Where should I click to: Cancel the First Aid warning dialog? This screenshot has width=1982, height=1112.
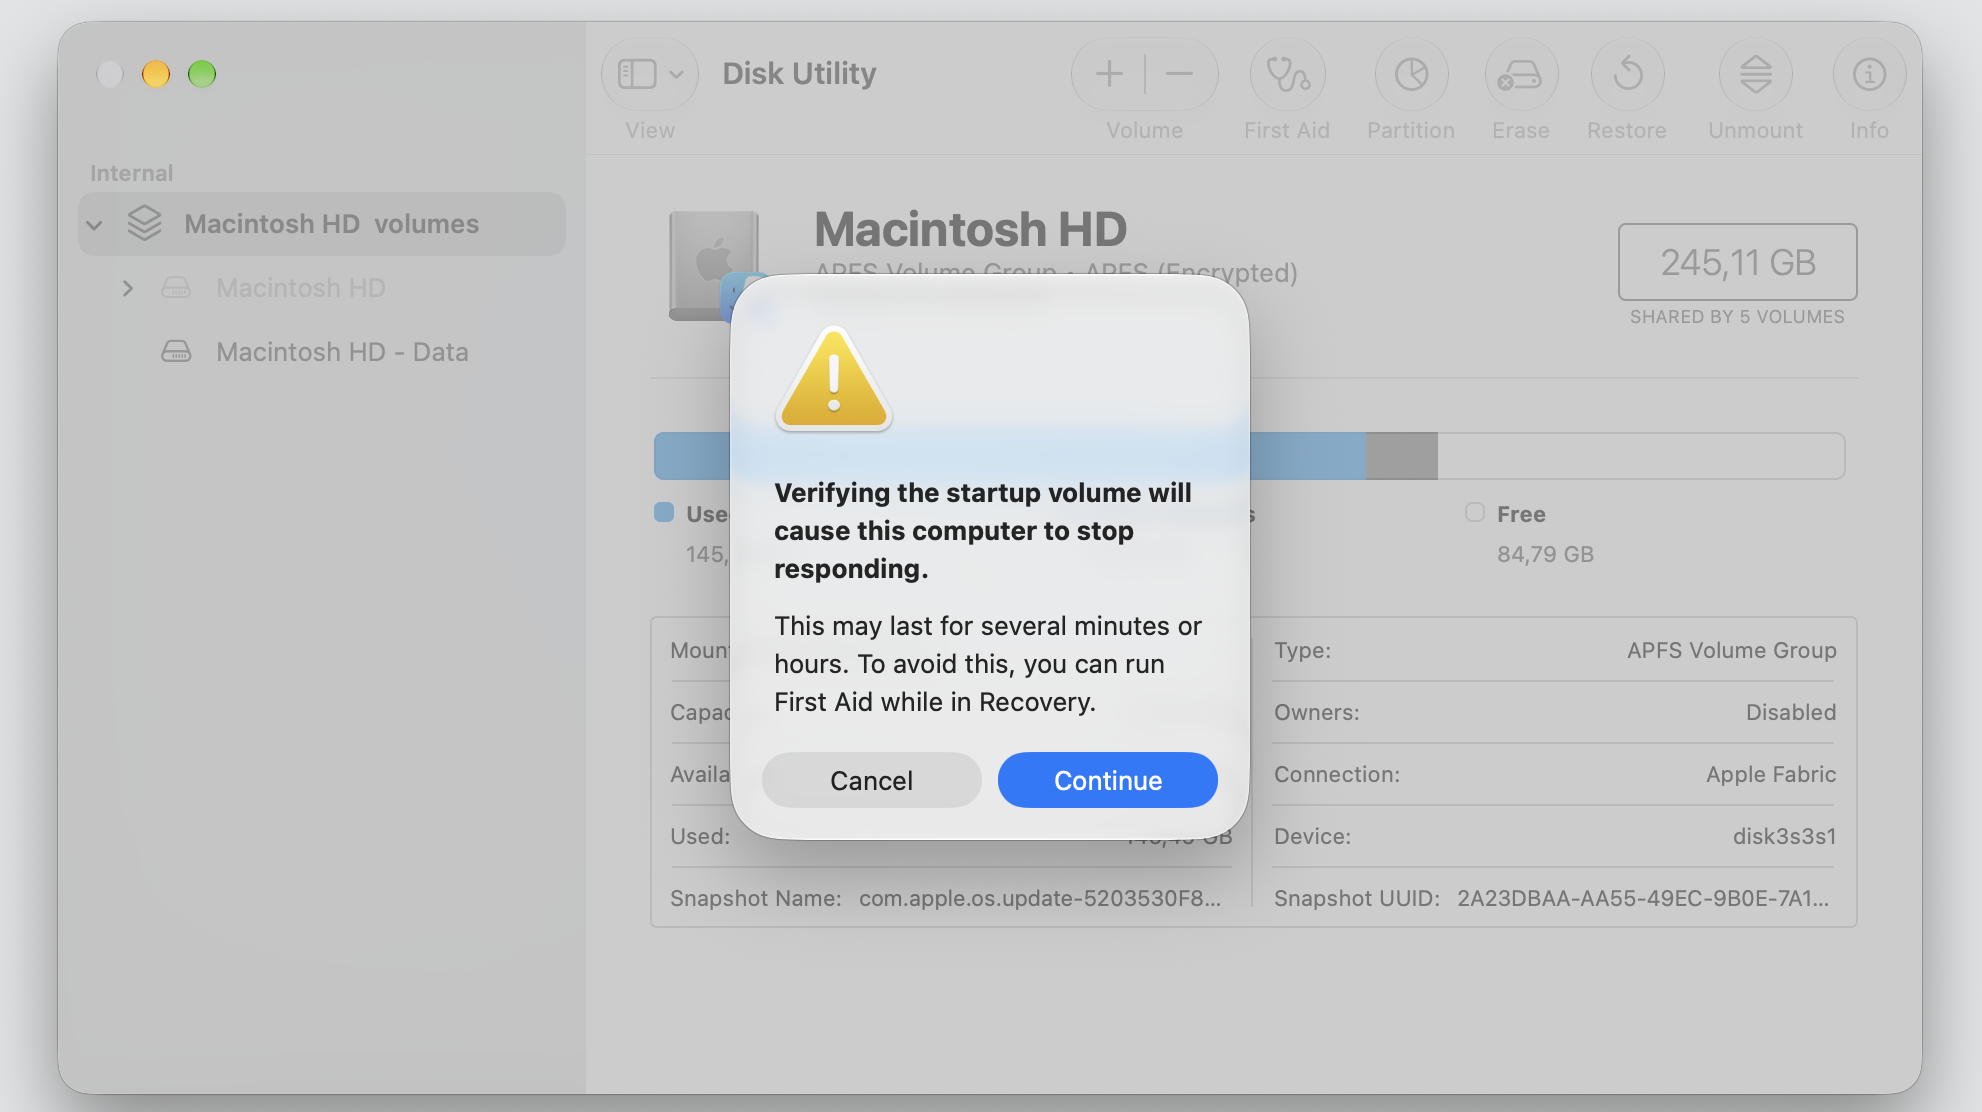click(x=871, y=780)
